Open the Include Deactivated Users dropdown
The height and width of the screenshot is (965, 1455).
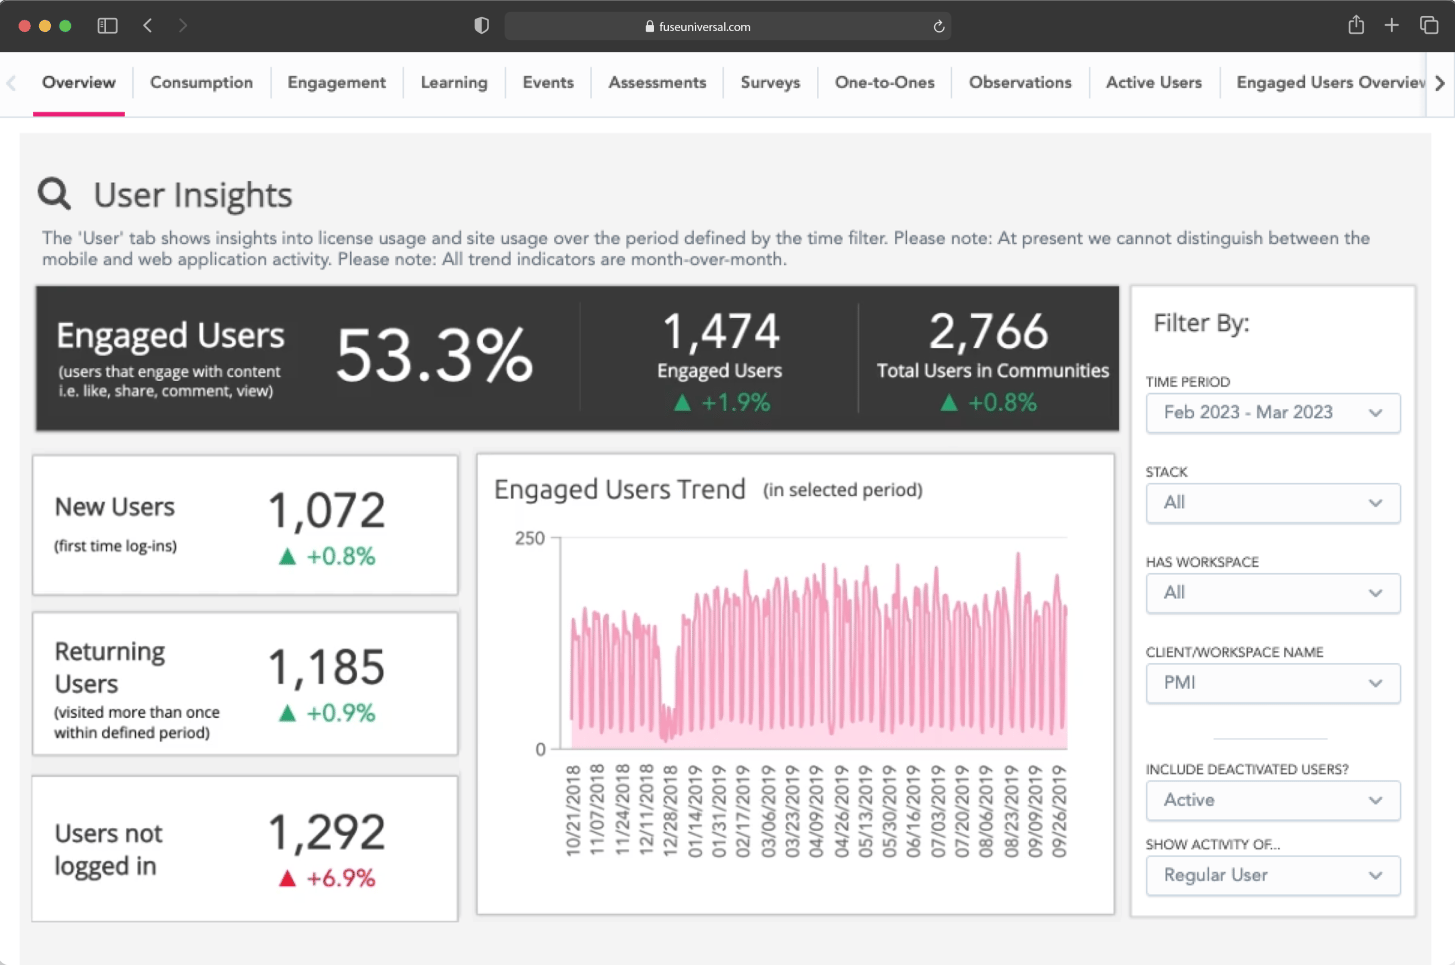point(1273,800)
